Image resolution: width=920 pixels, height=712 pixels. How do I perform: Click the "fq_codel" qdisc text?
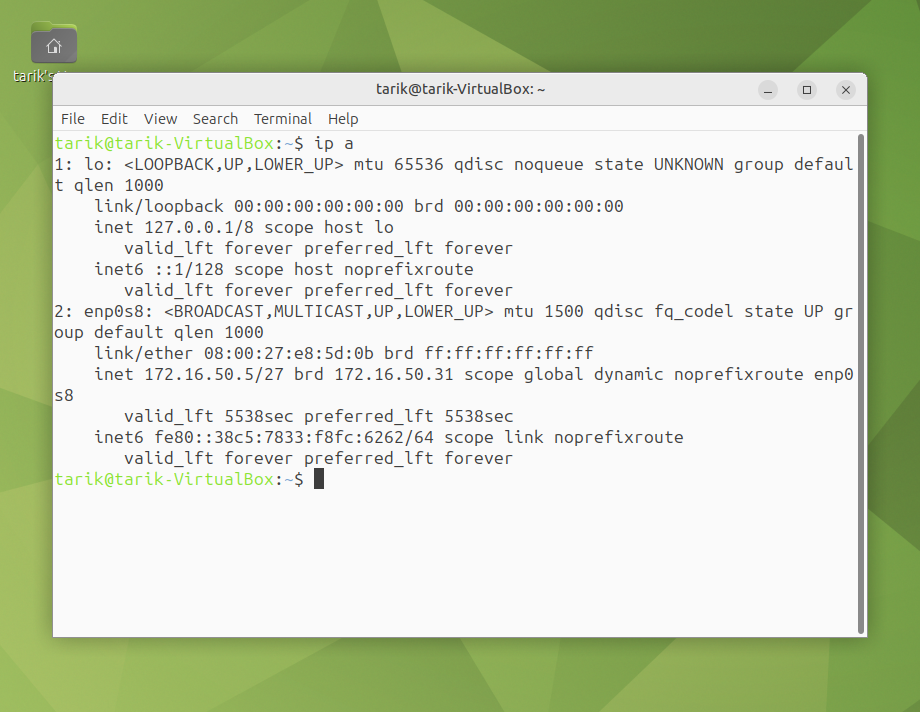pyautogui.click(x=694, y=311)
